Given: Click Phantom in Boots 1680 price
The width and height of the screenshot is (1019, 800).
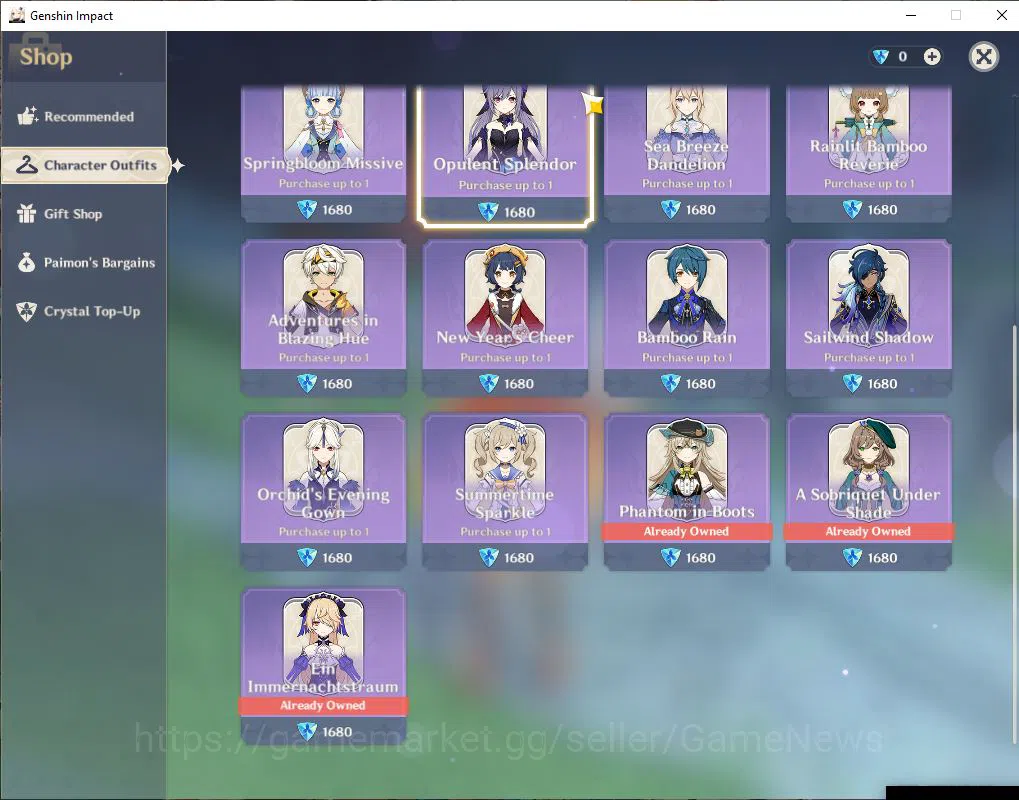Looking at the screenshot, I should 687,558.
